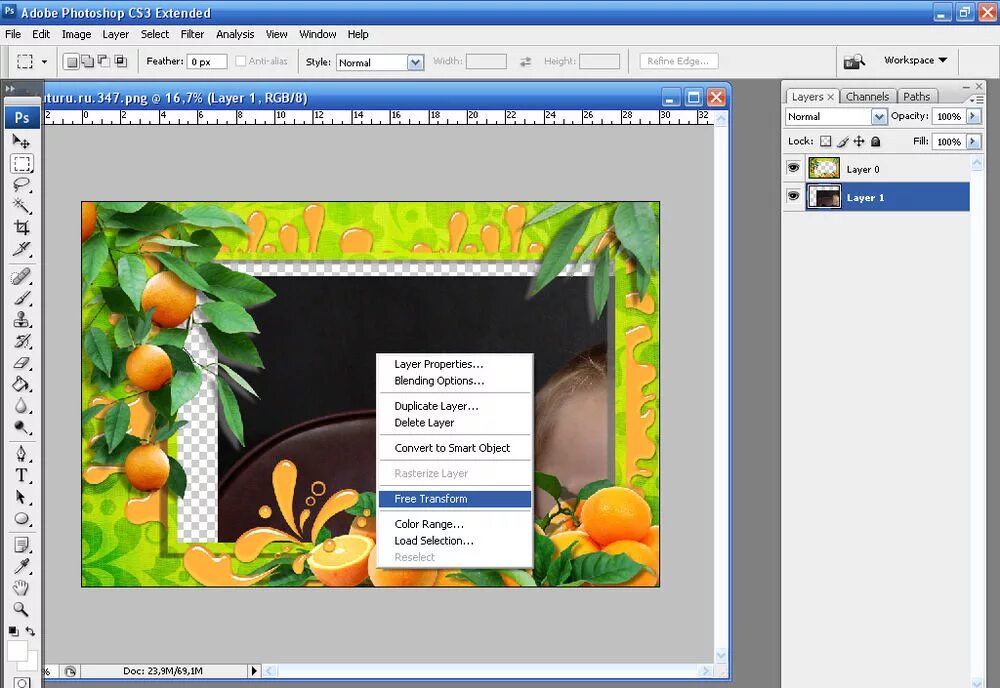
Task: Select the Path Selection tool
Action: click(21, 497)
